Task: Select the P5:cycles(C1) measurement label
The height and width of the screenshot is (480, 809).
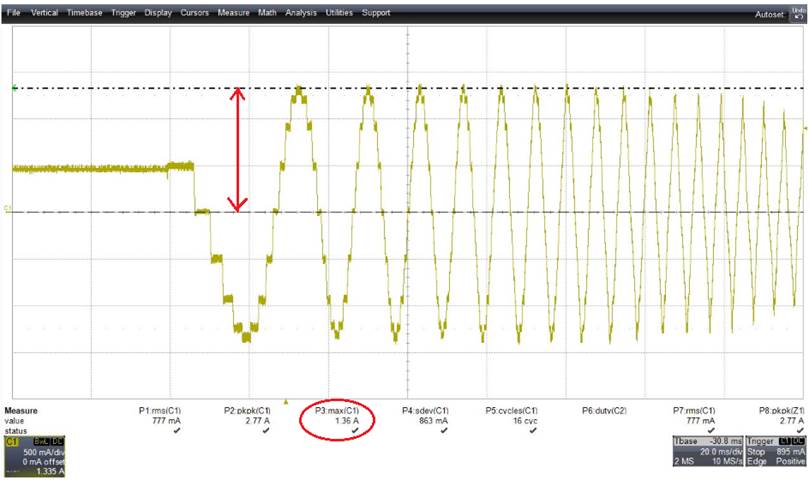Action: point(511,411)
